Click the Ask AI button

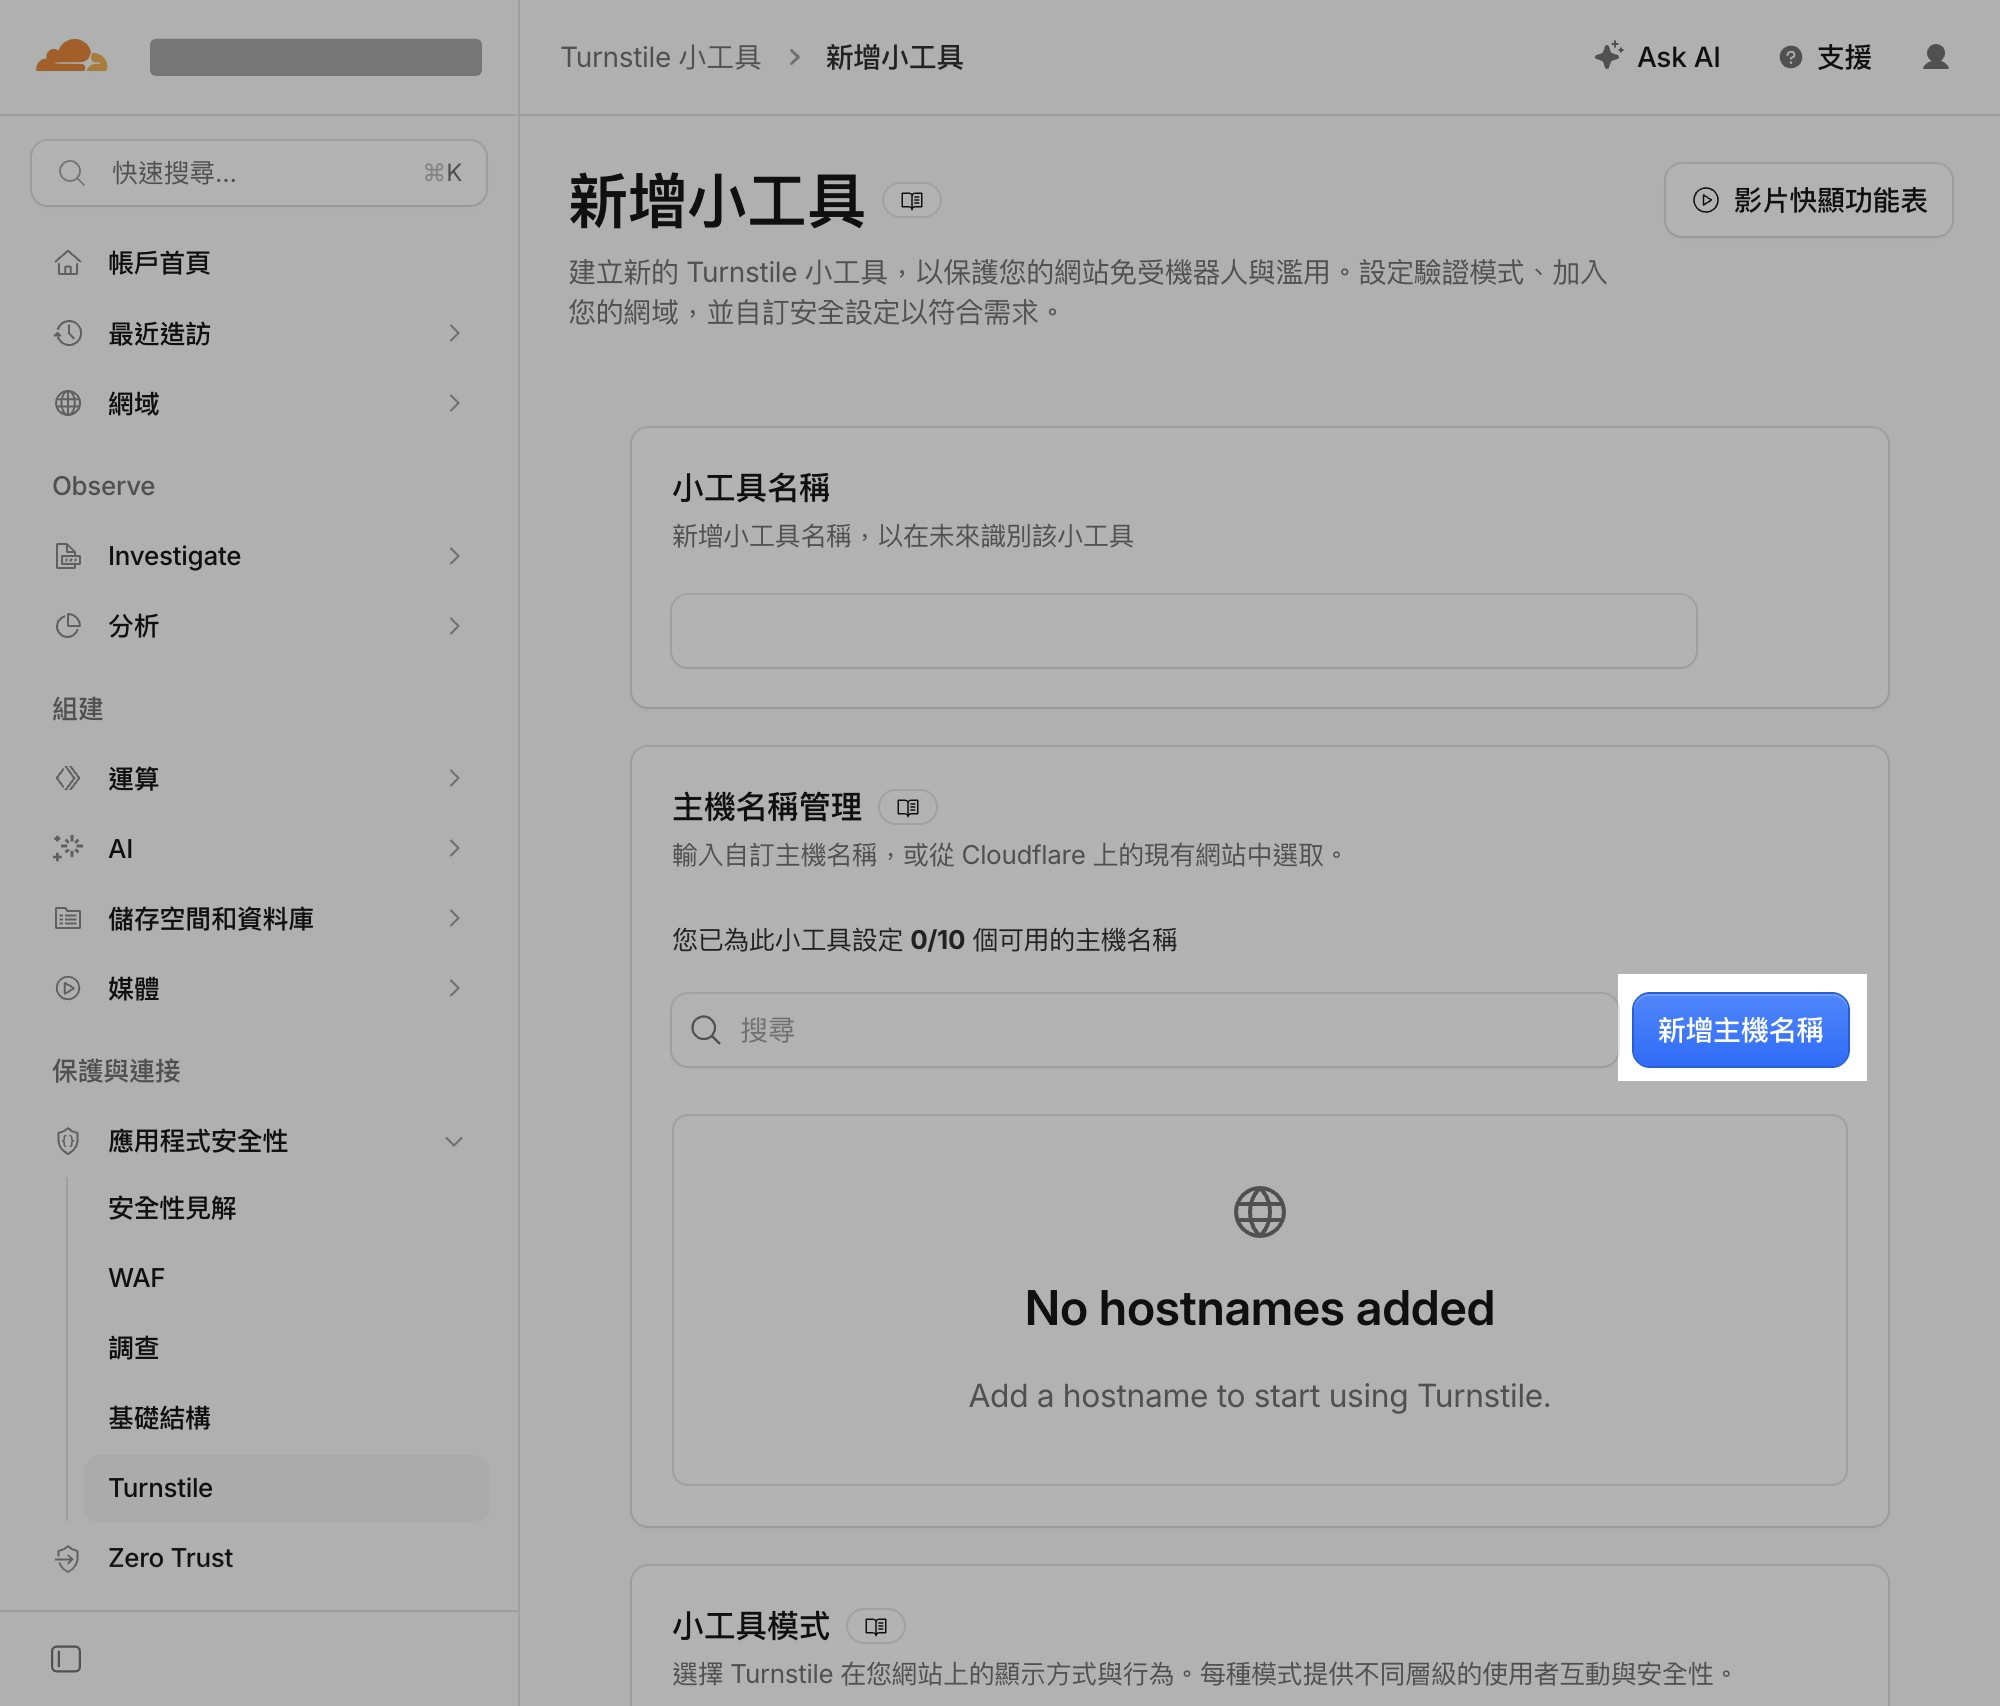point(1657,57)
